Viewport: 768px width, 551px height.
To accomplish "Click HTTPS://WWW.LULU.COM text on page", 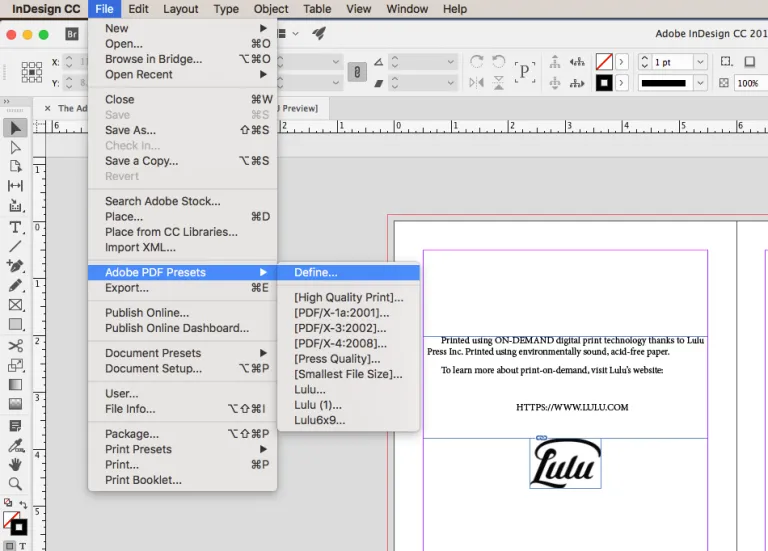I will click(x=572, y=407).
